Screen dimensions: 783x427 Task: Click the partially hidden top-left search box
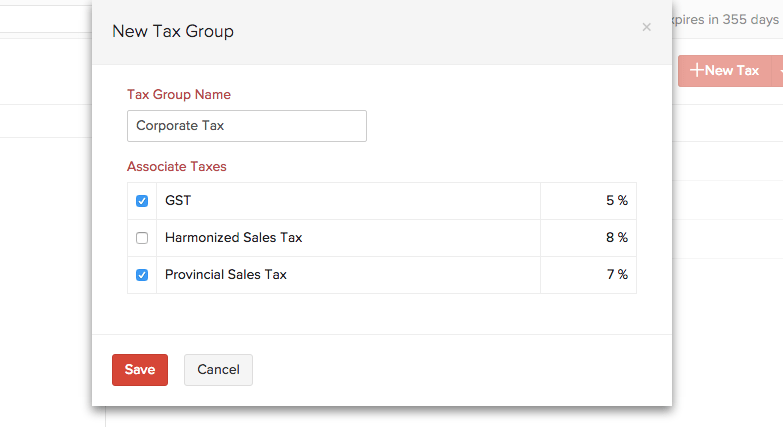click(45, 18)
